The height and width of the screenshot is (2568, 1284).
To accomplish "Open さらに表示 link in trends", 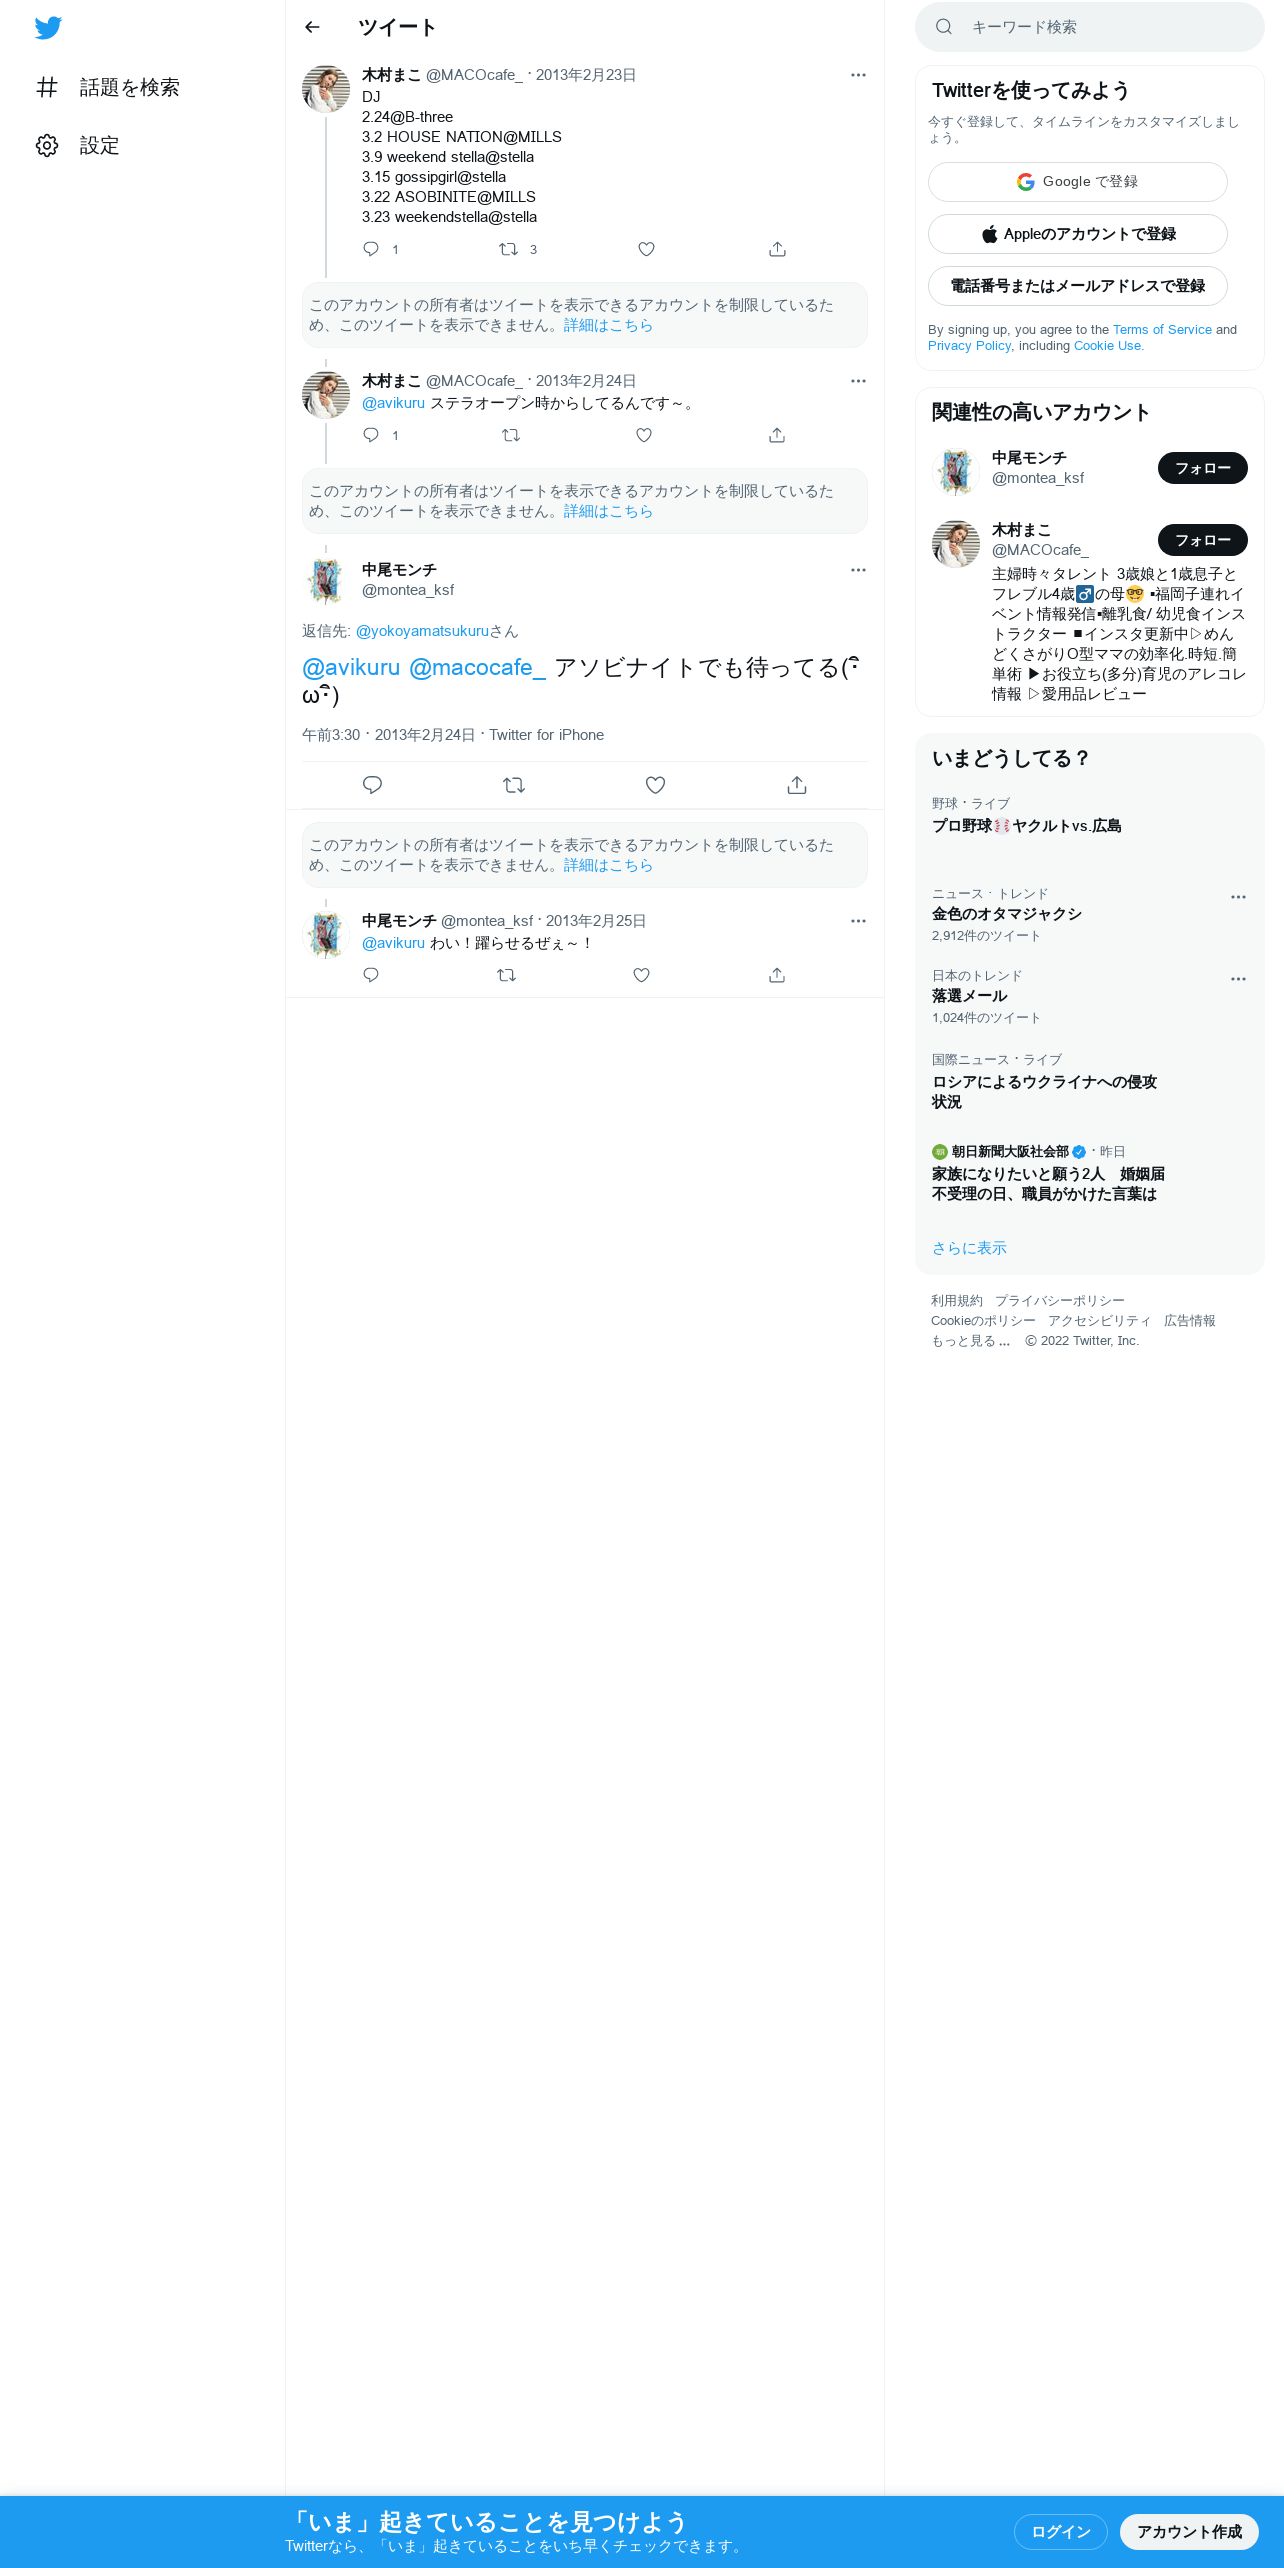I will 969,1248.
